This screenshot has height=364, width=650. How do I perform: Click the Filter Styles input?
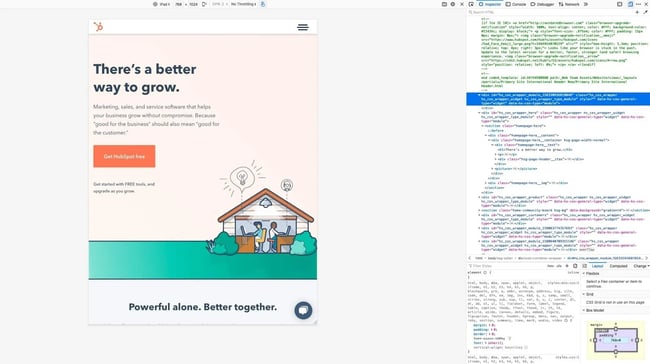[x=506, y=266]
